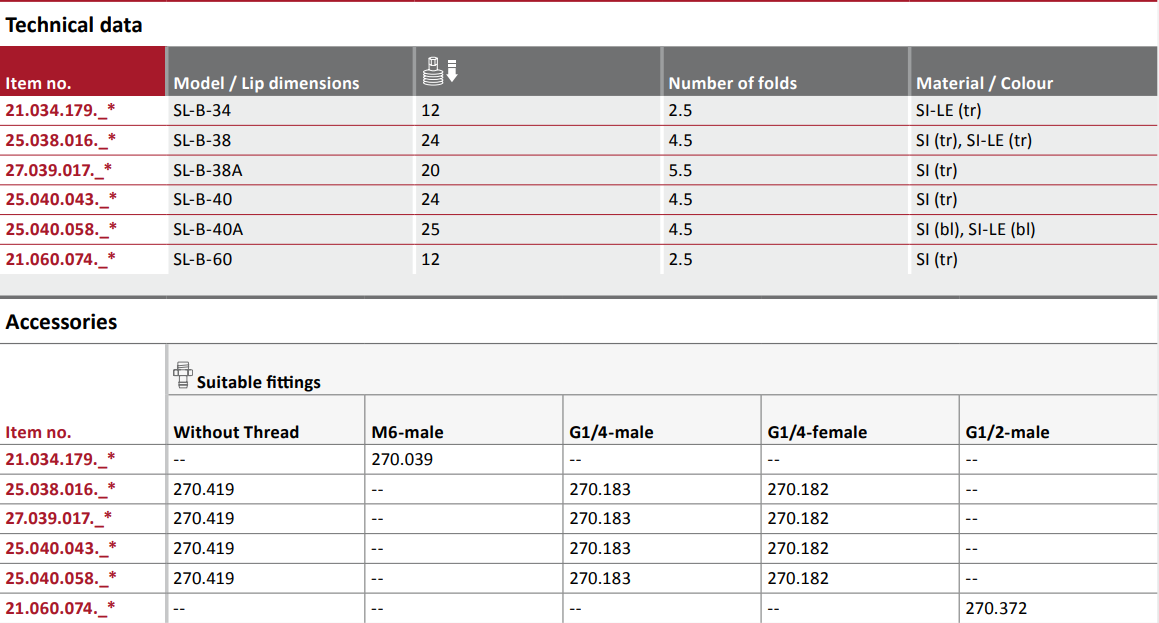Click folds value 4.5 in the SL-B-38 row
This screenshot has width=1159, height=623.
(x=680, y=140)
